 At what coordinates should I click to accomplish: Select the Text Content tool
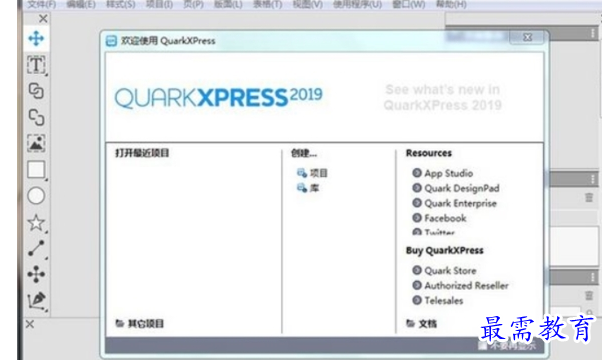(36, 64)
